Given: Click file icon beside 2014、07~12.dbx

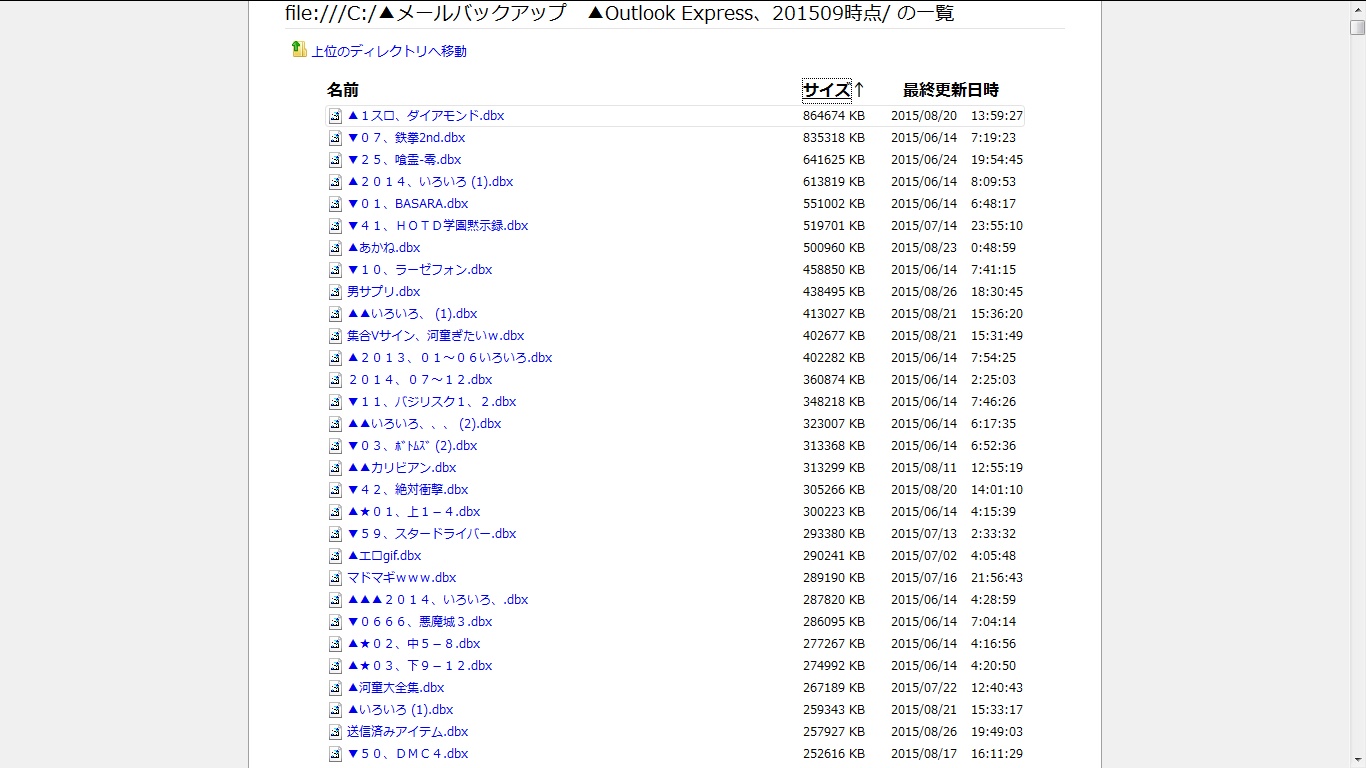Looking at the screenshot, I should tap(336, 380).
